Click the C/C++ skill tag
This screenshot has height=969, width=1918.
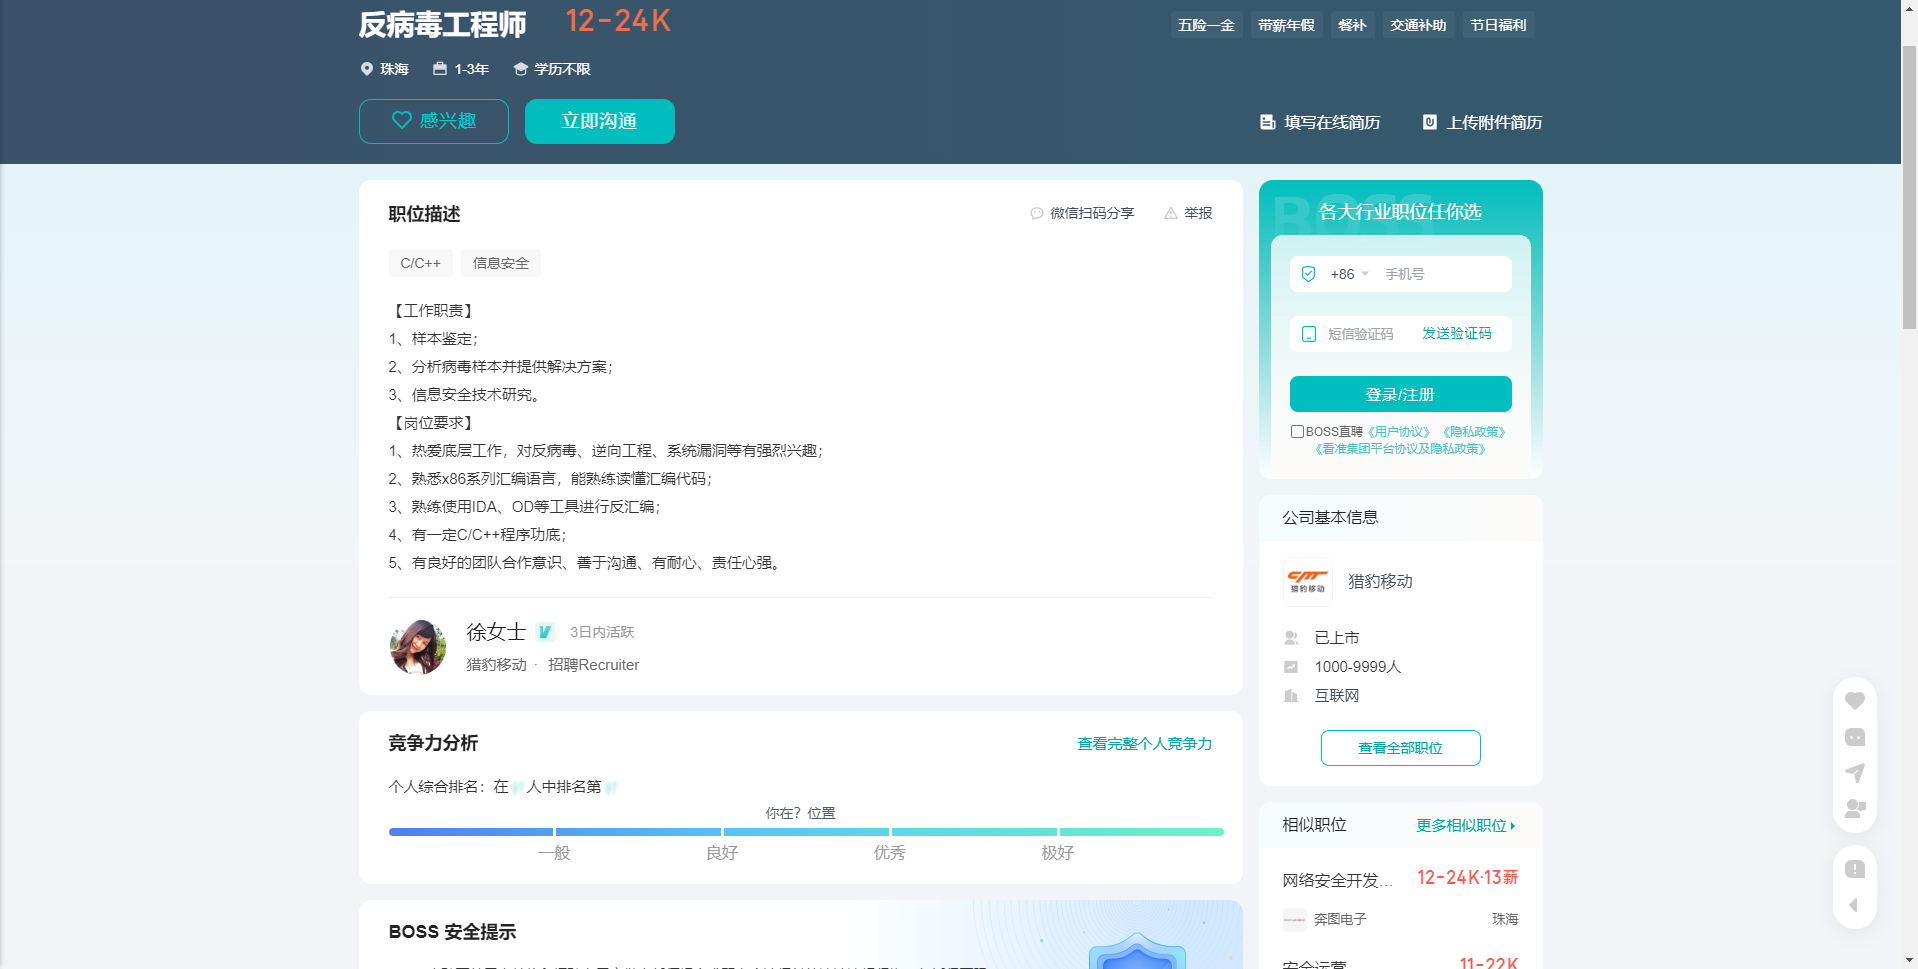point(421,263)
